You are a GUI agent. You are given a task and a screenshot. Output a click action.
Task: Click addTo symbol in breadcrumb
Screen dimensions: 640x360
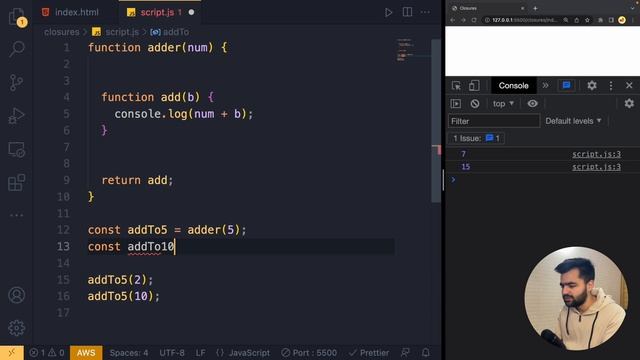coord(176,32)
